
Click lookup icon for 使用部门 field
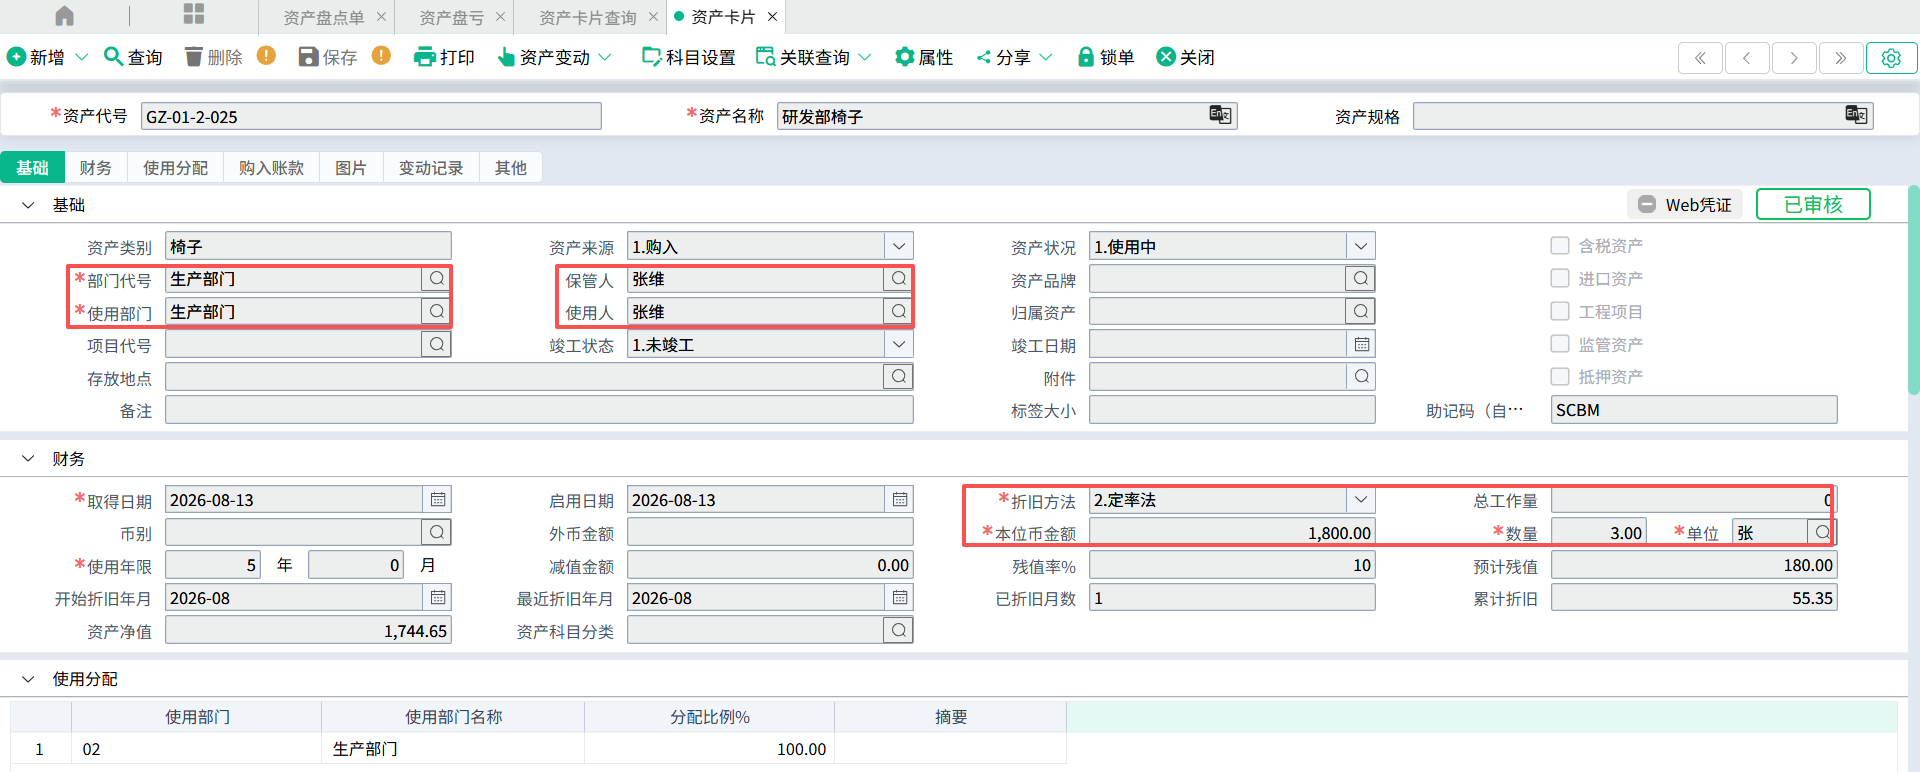[436, 312]
